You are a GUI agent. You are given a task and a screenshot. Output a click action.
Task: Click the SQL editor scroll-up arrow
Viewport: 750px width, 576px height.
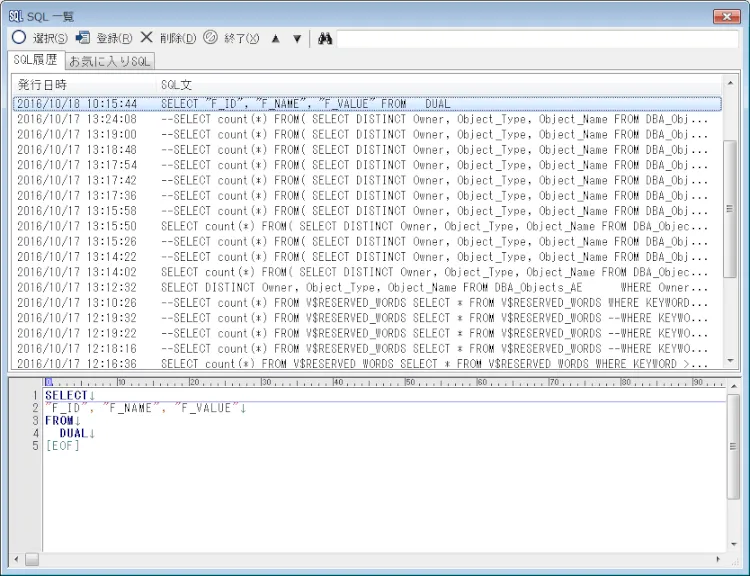click(x=733, y=385)
